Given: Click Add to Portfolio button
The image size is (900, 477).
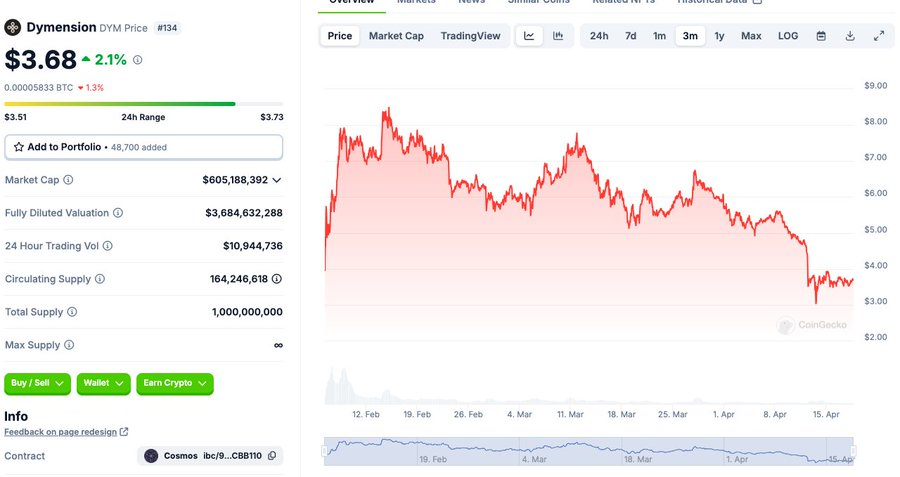Looking at the screenshot, I should pyautogui.click(x=143, y=147).
